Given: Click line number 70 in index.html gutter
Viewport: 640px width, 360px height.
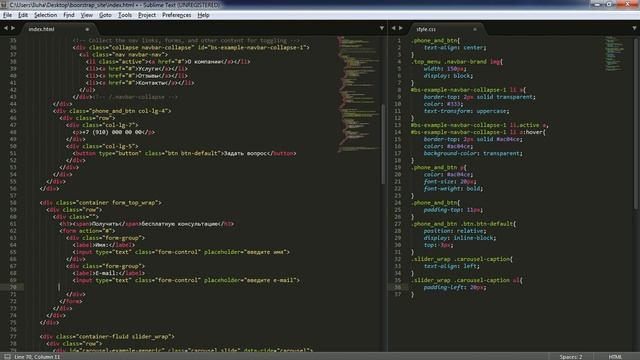Looking at the screenshot, I should (x=13, y=287).
